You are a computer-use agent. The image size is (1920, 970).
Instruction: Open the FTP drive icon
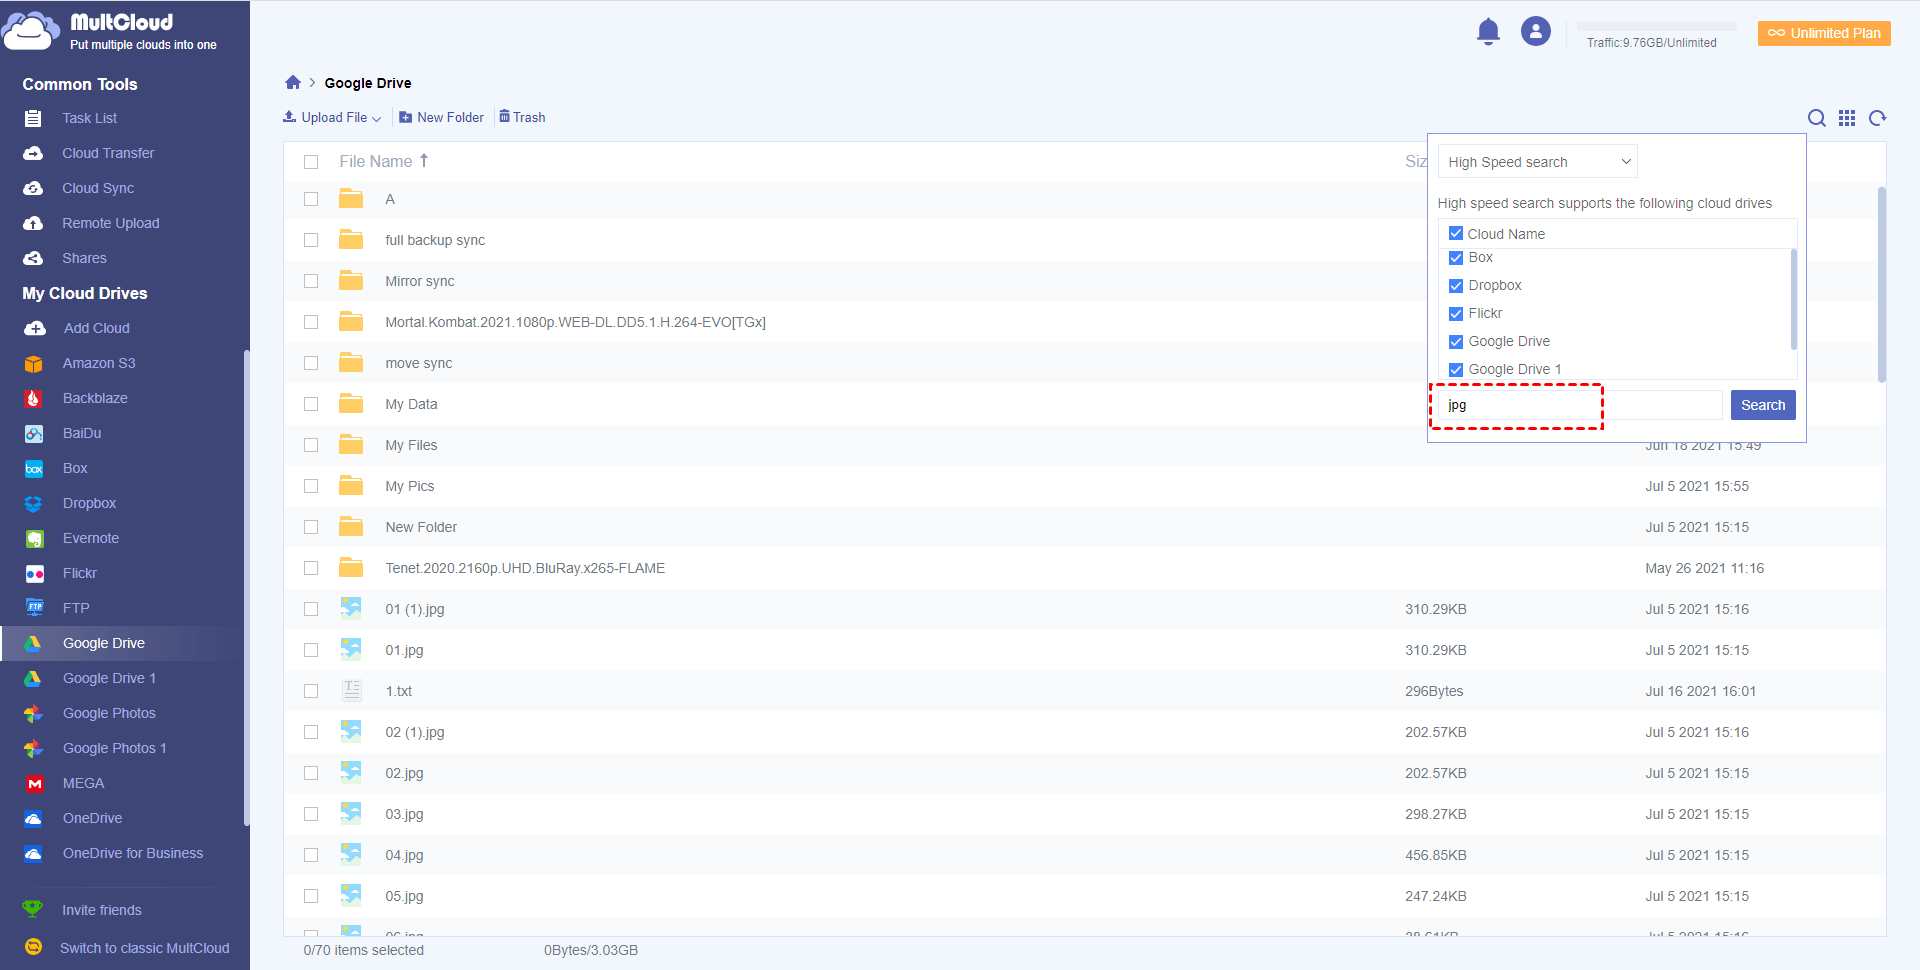(34, 608)
